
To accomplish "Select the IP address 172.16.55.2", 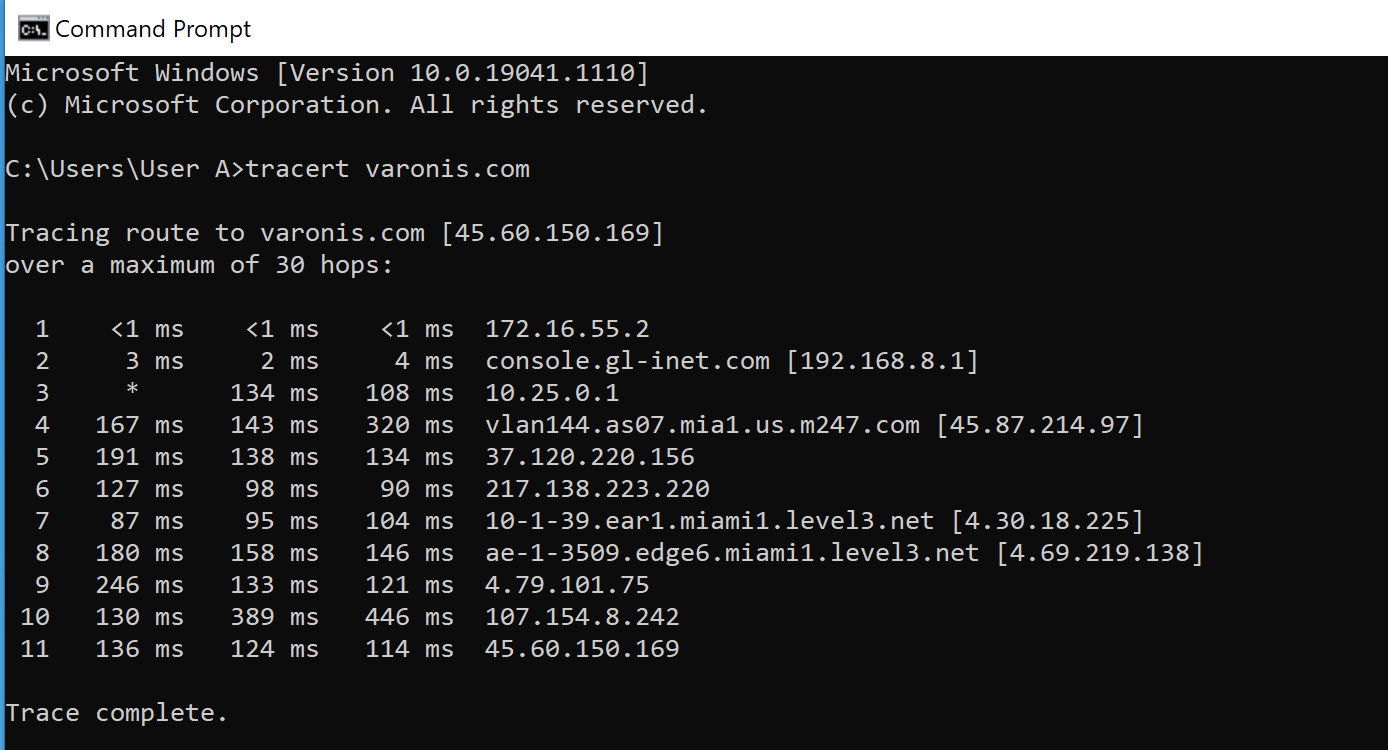I will 567,328.
